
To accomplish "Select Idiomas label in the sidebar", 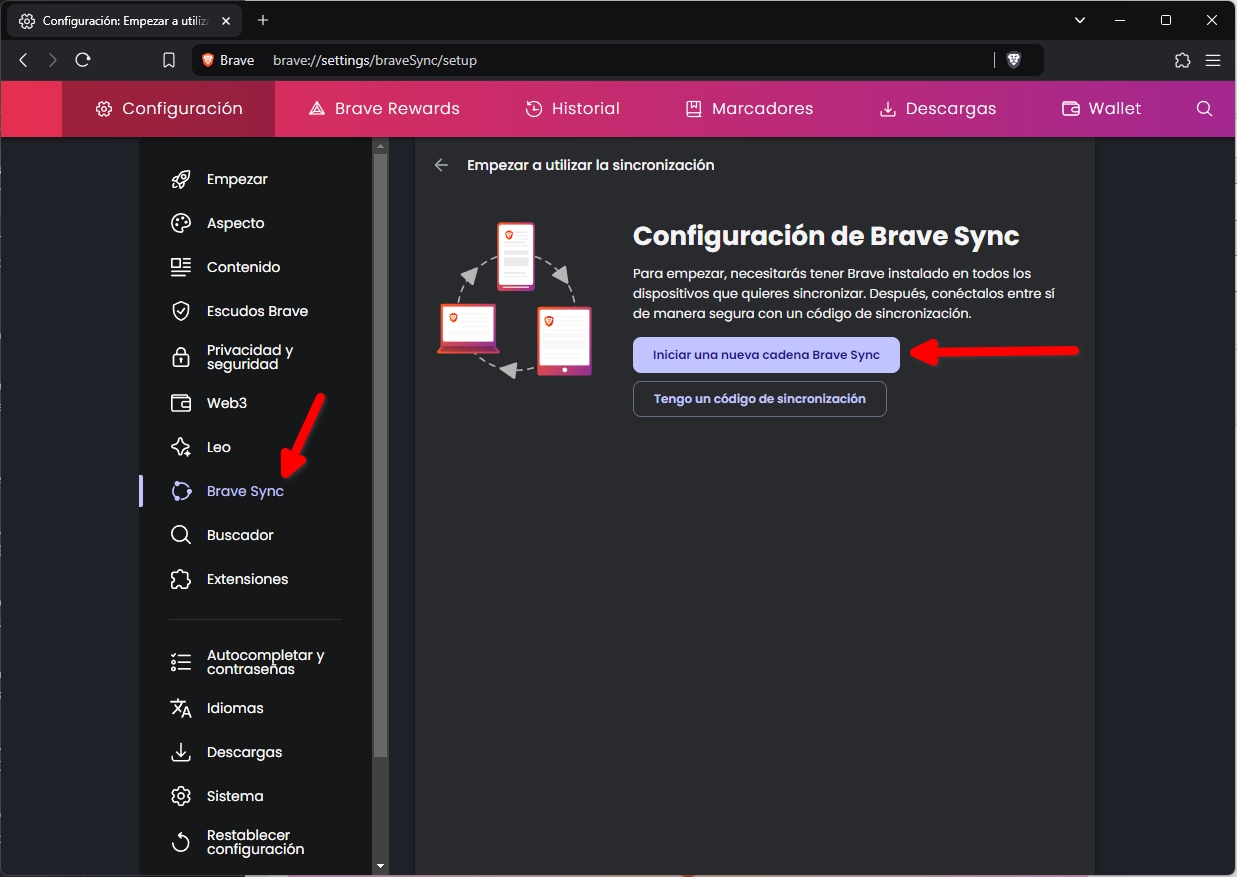I will pos(235,708).
